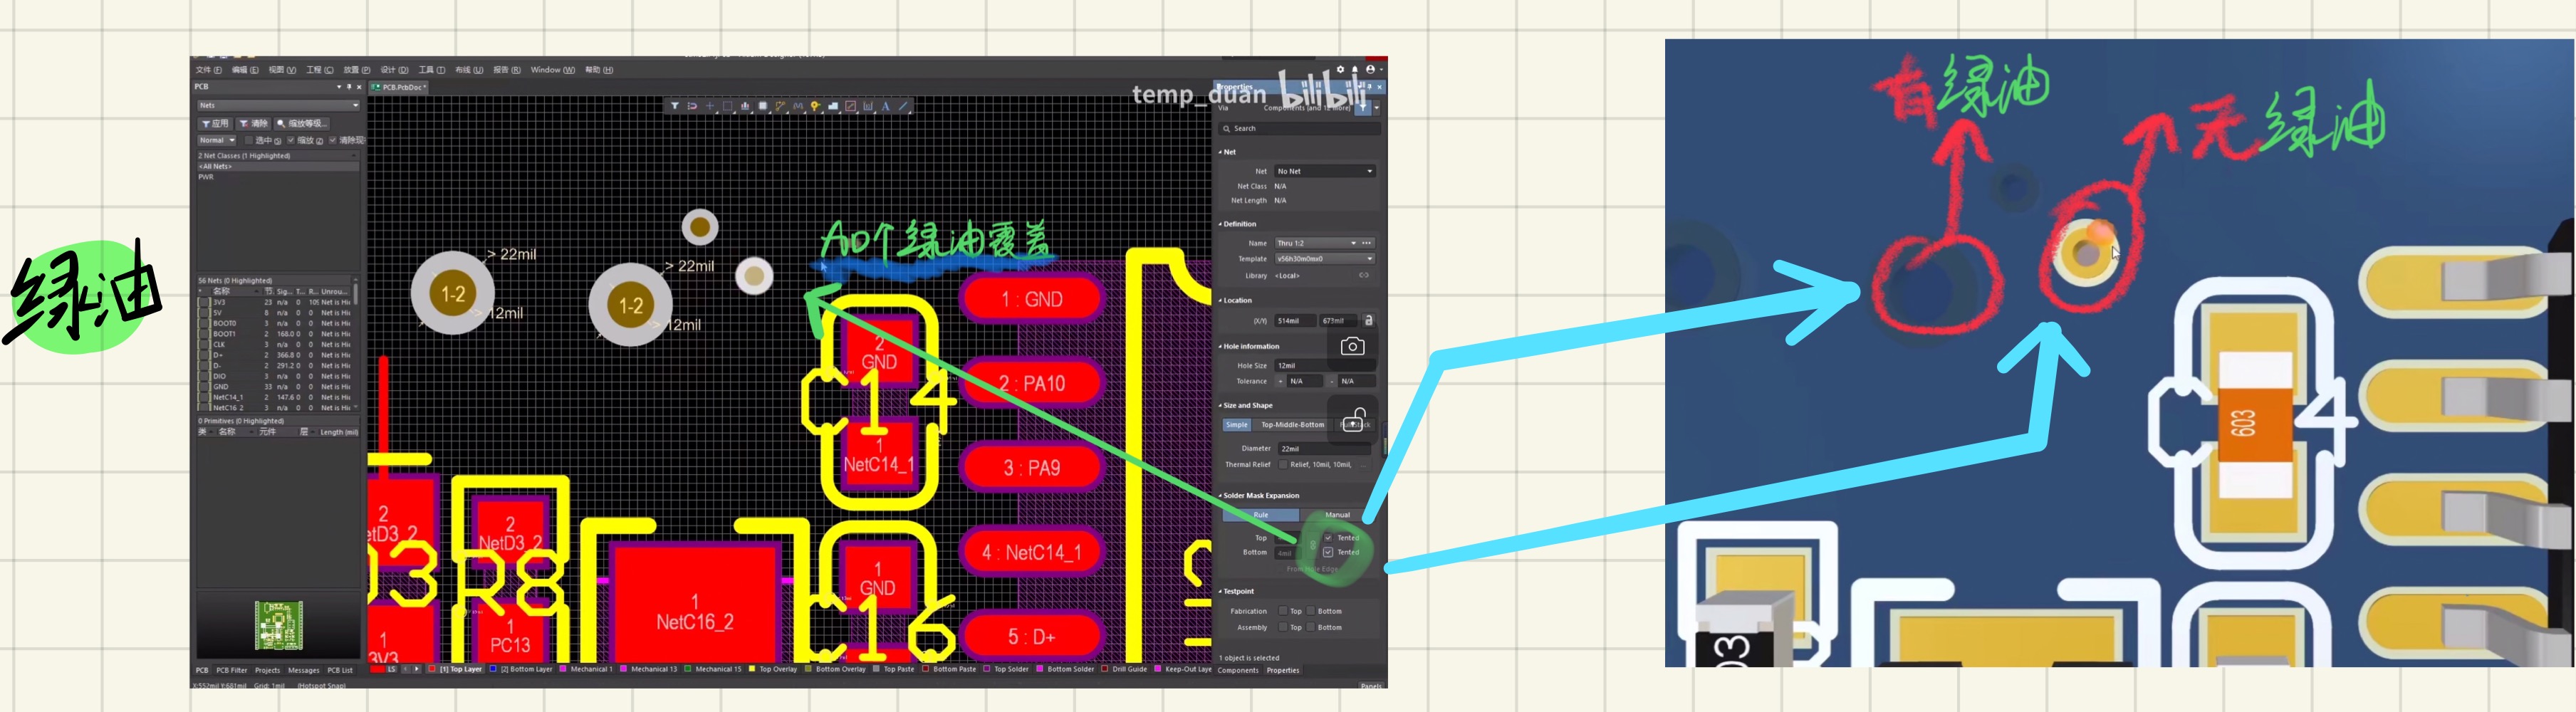Pin the PCB panel

[349, 87]
